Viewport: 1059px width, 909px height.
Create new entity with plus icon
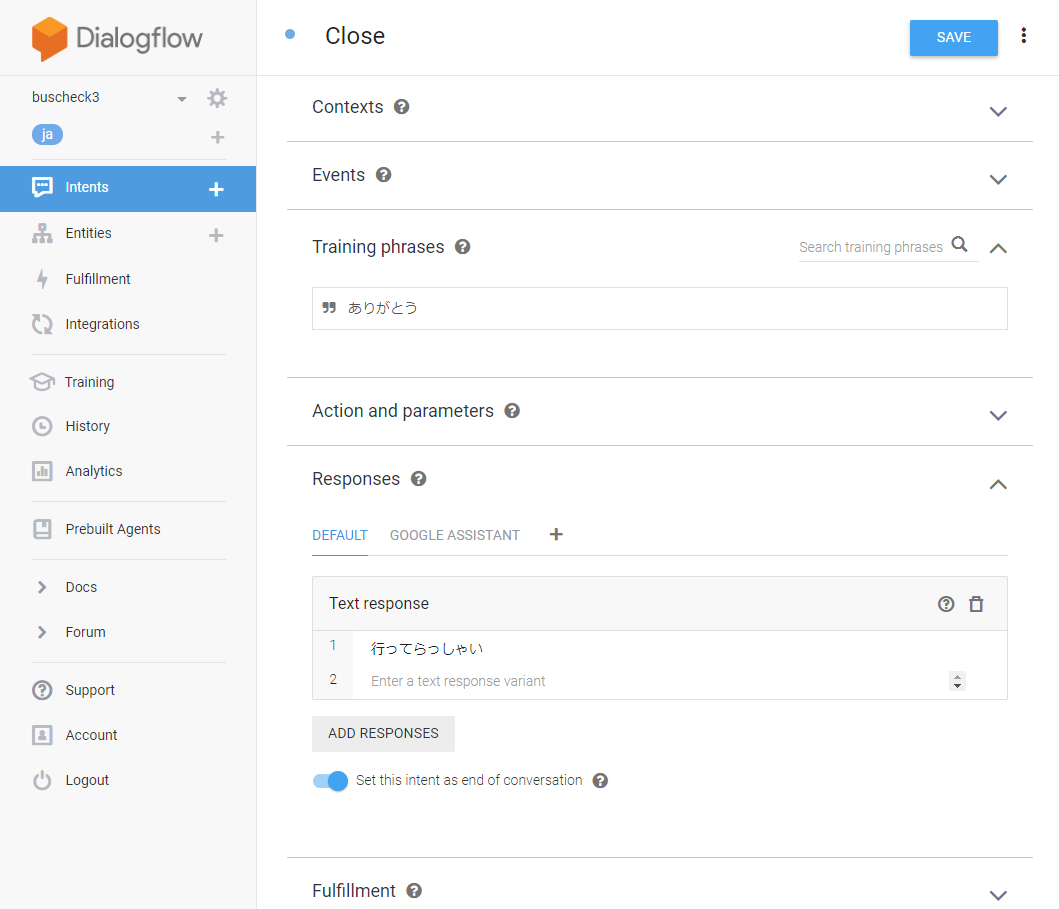tap(216, 235)
